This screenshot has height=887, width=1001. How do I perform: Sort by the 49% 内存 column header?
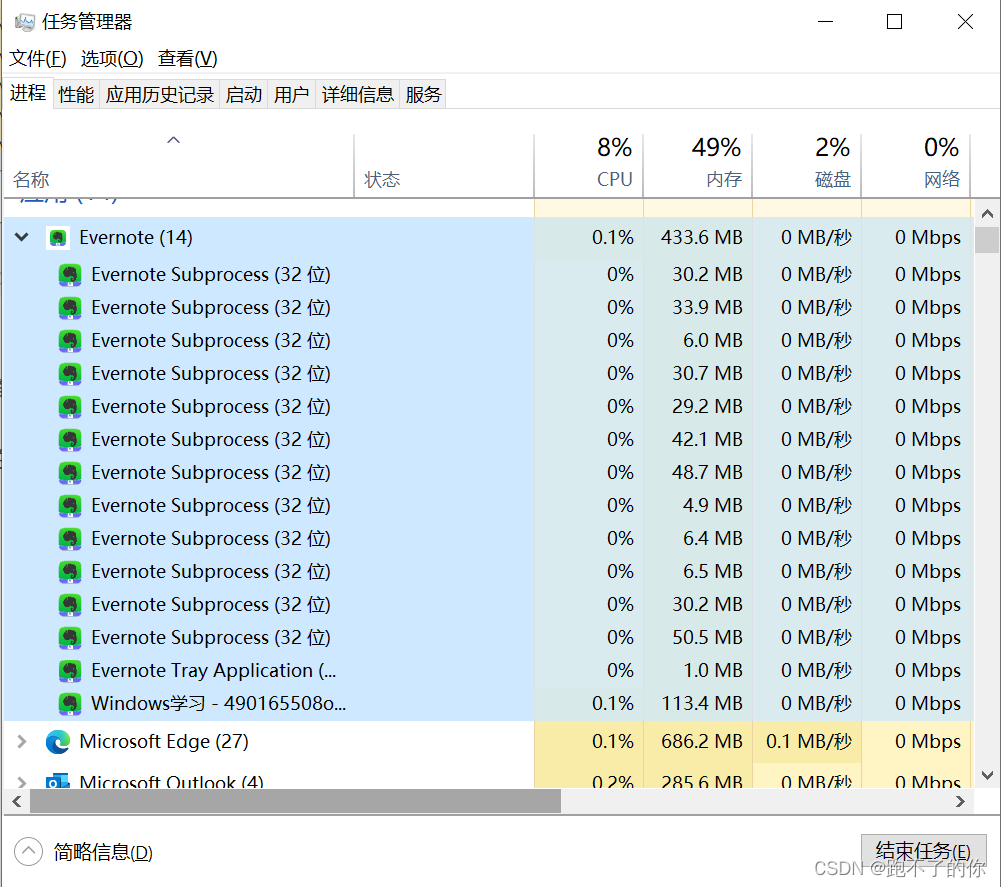click(698, 165)
